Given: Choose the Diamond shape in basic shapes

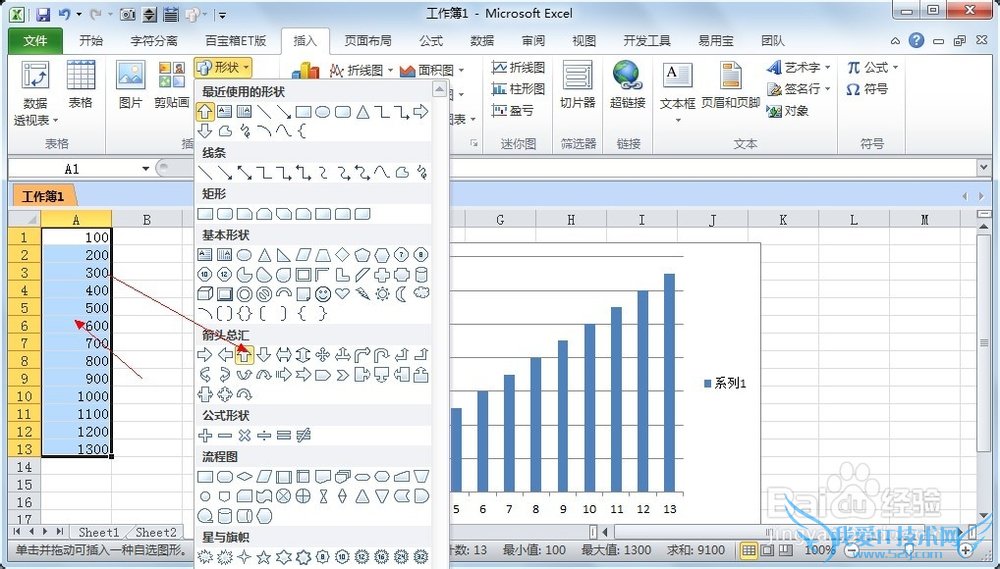Looking at the screenshot, I should coord(342,255).
